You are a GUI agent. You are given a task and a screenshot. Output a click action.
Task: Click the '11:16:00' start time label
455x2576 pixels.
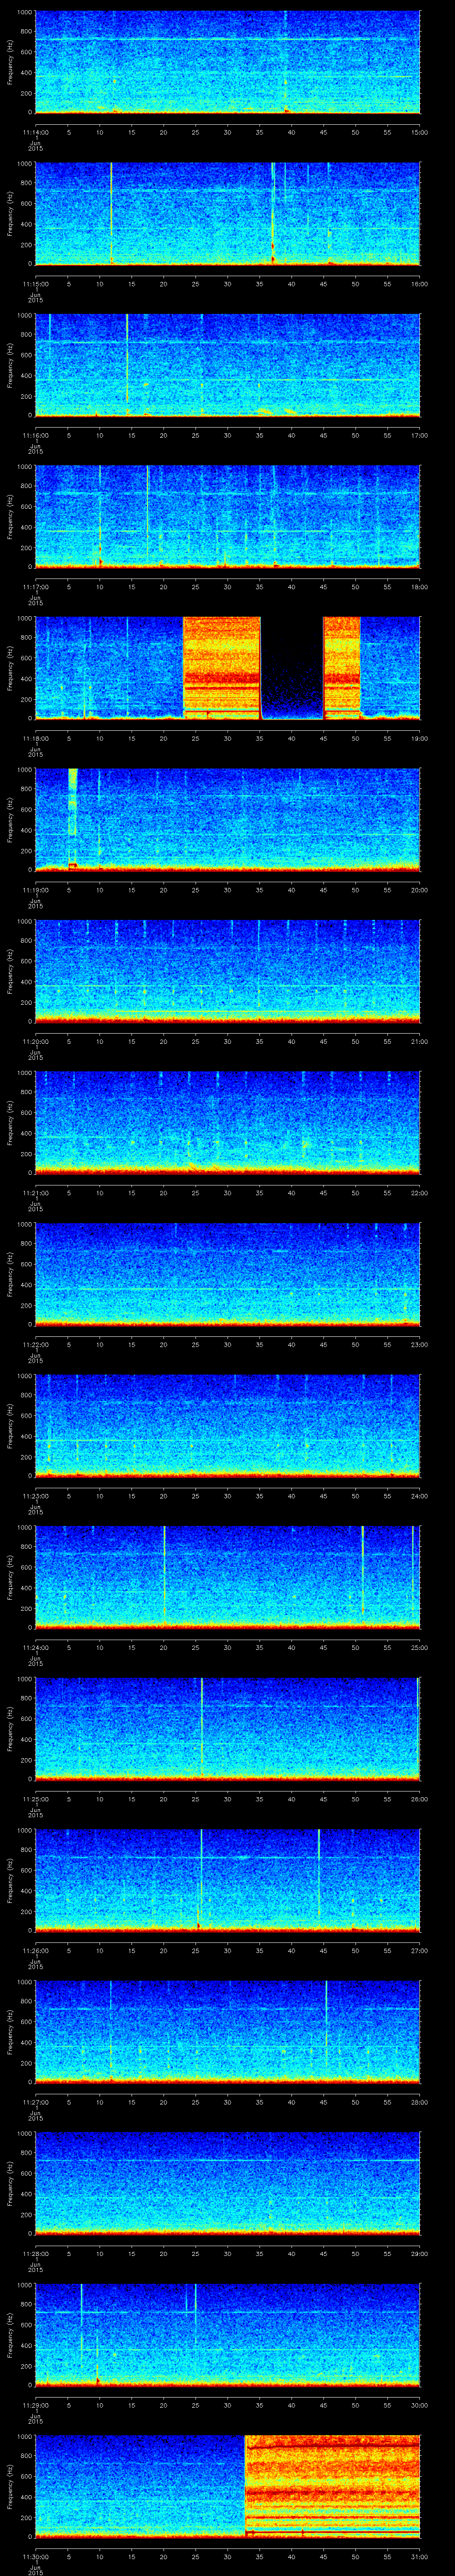tap(35, 435)
